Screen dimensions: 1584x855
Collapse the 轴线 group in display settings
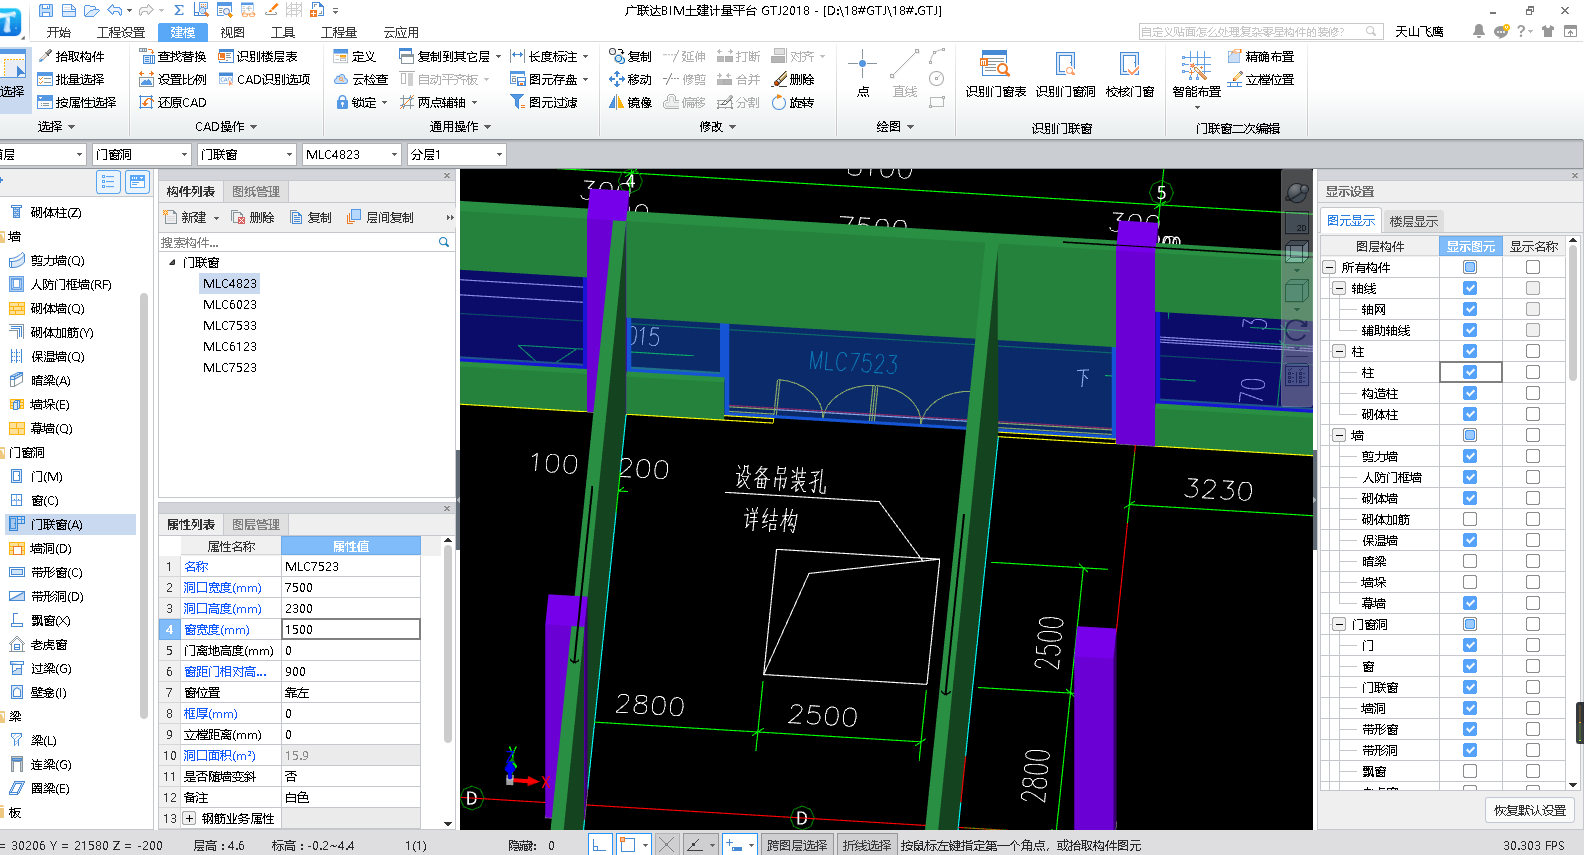1339,288
